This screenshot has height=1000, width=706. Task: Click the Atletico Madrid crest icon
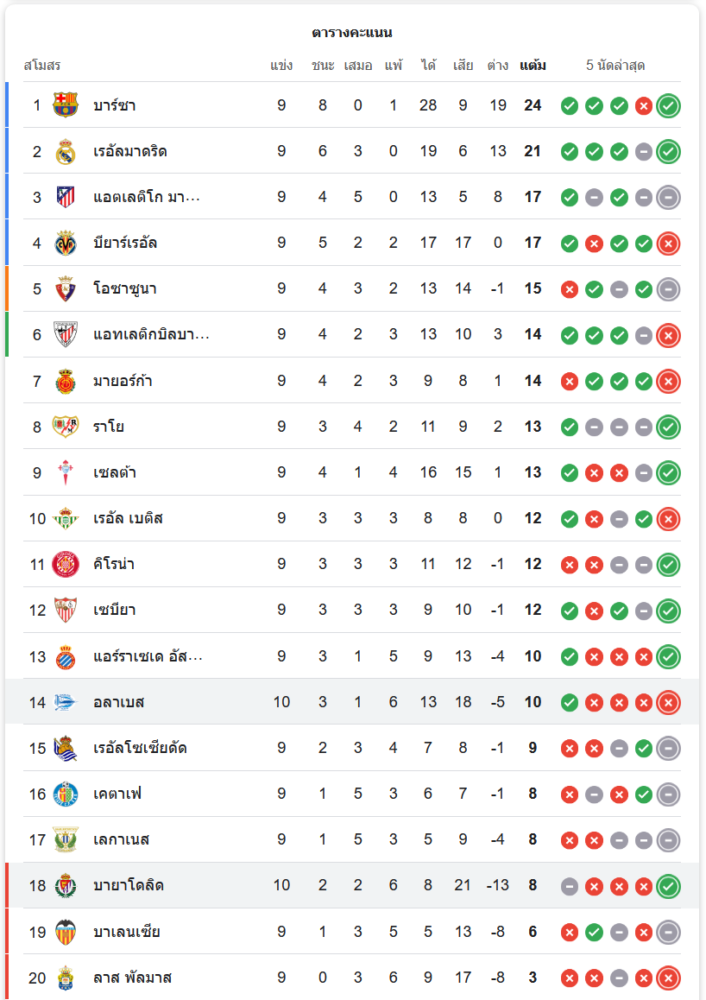66,197
